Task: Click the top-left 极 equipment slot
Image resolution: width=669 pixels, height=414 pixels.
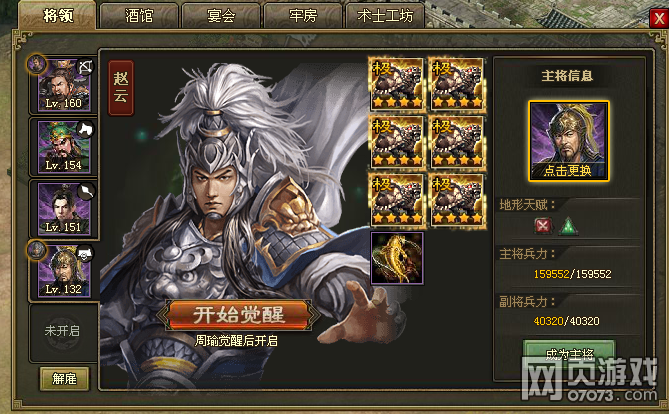Action: tap(397, 85)
